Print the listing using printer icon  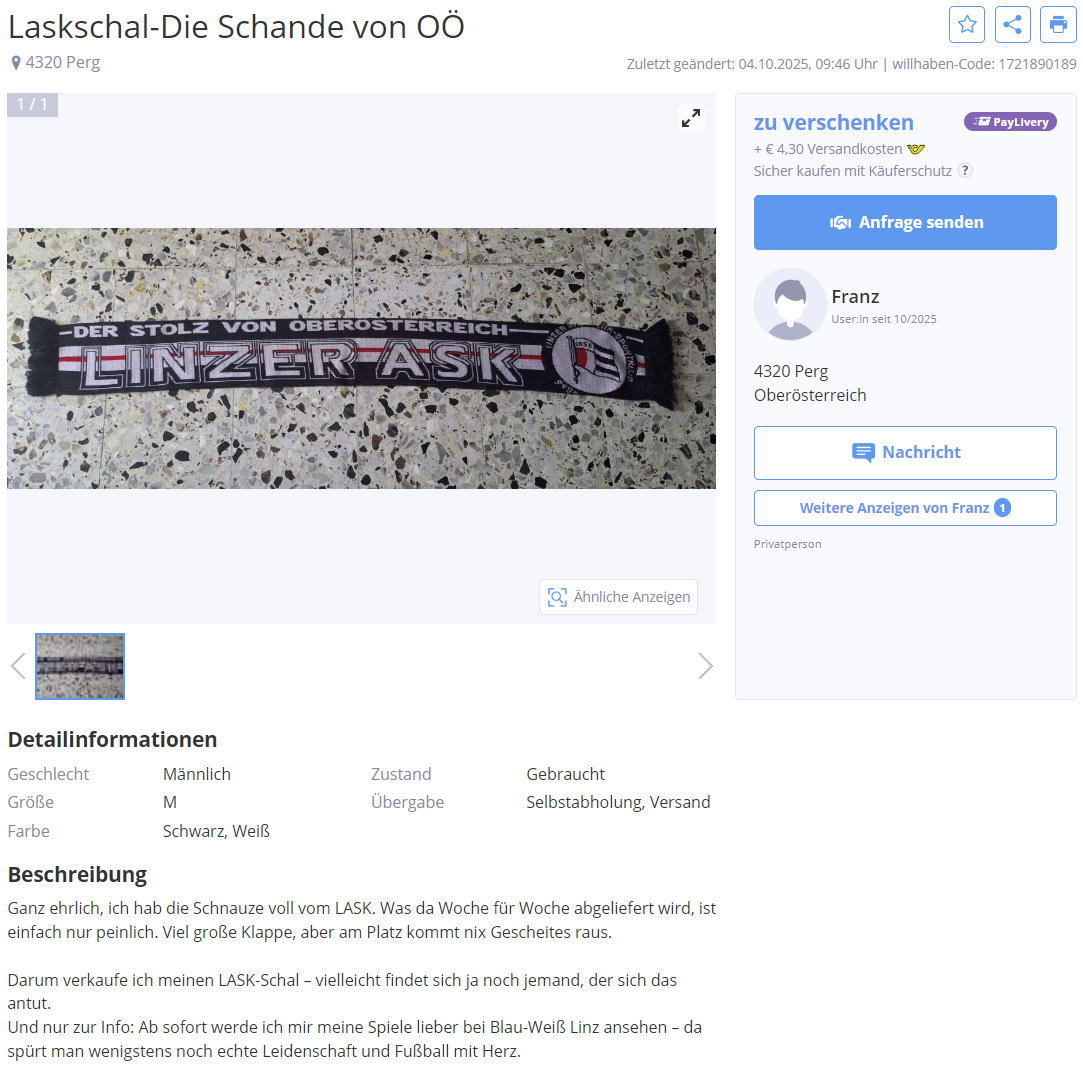click(1058, 25)
